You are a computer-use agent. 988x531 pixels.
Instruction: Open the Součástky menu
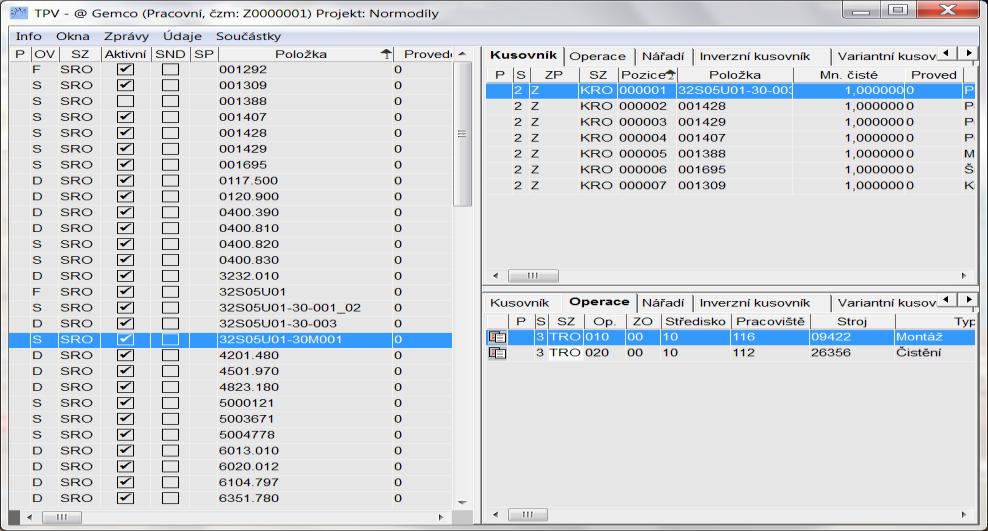click(x=248, y=36)
